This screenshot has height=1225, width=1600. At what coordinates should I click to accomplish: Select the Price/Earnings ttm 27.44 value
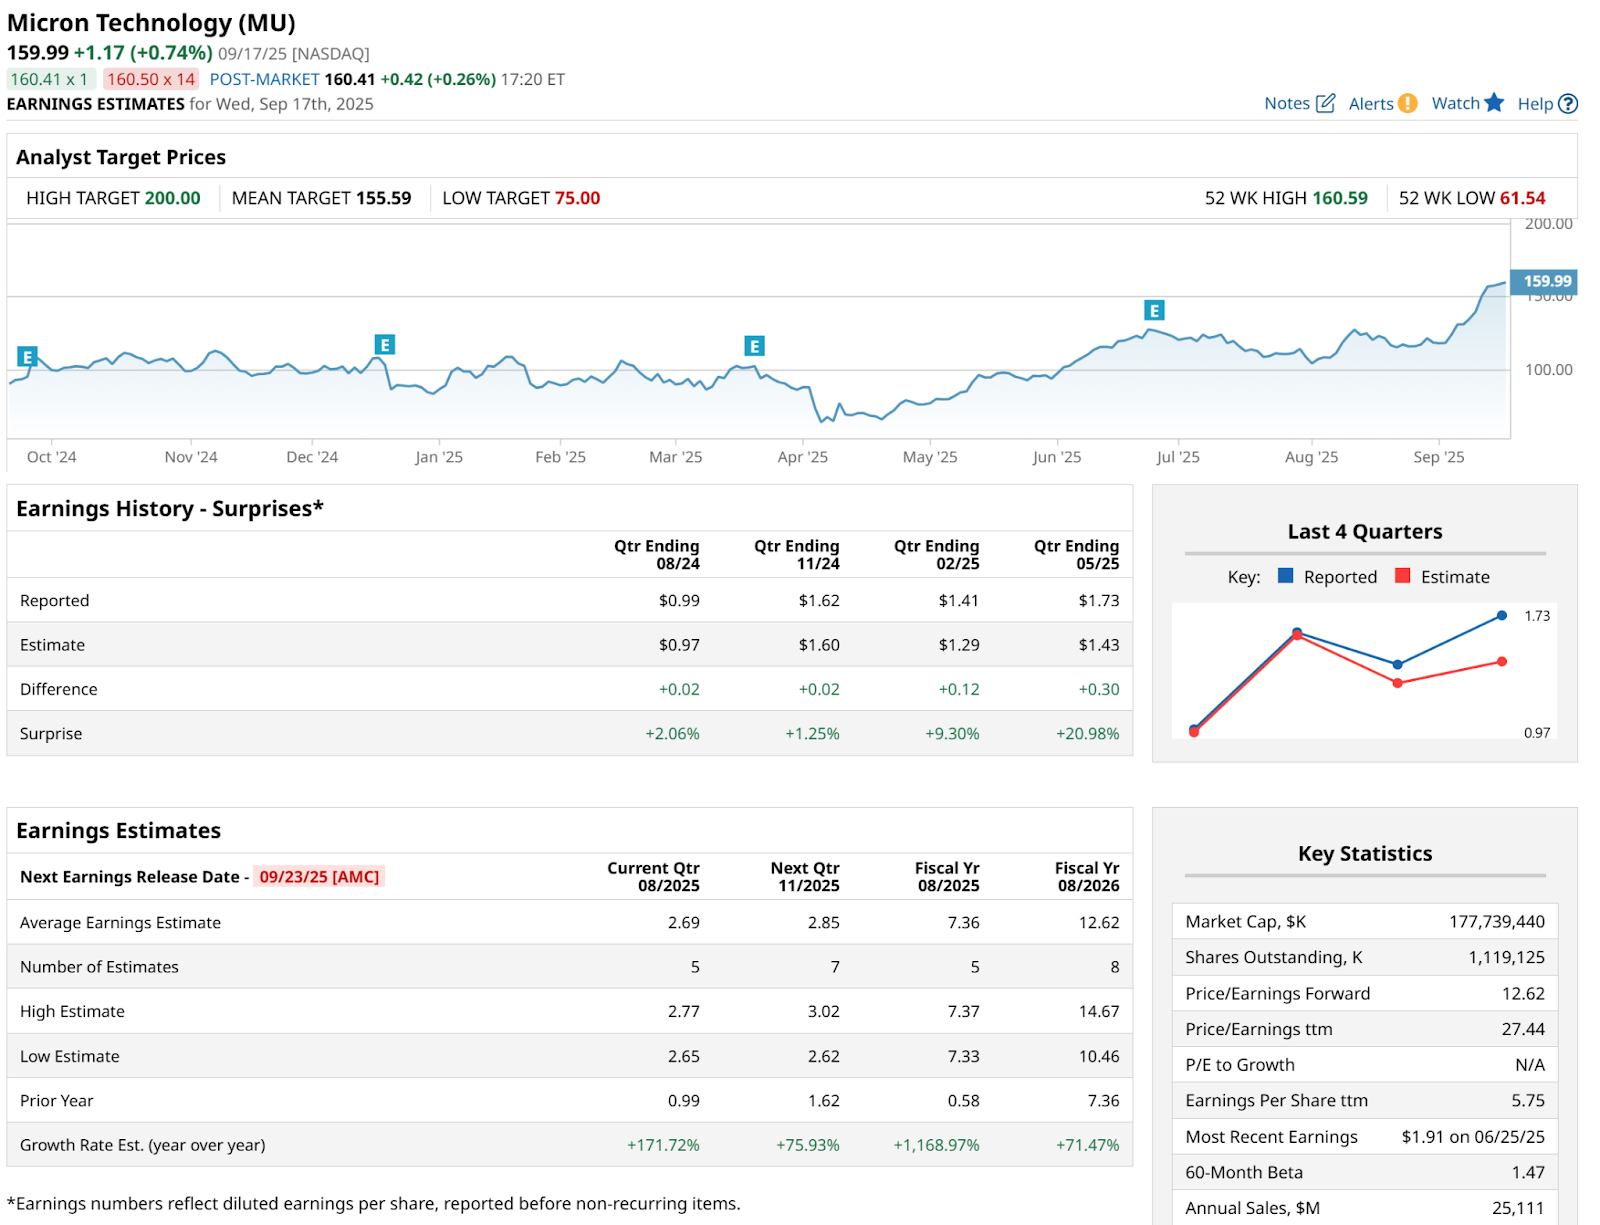click(x=1523, y=1029)
